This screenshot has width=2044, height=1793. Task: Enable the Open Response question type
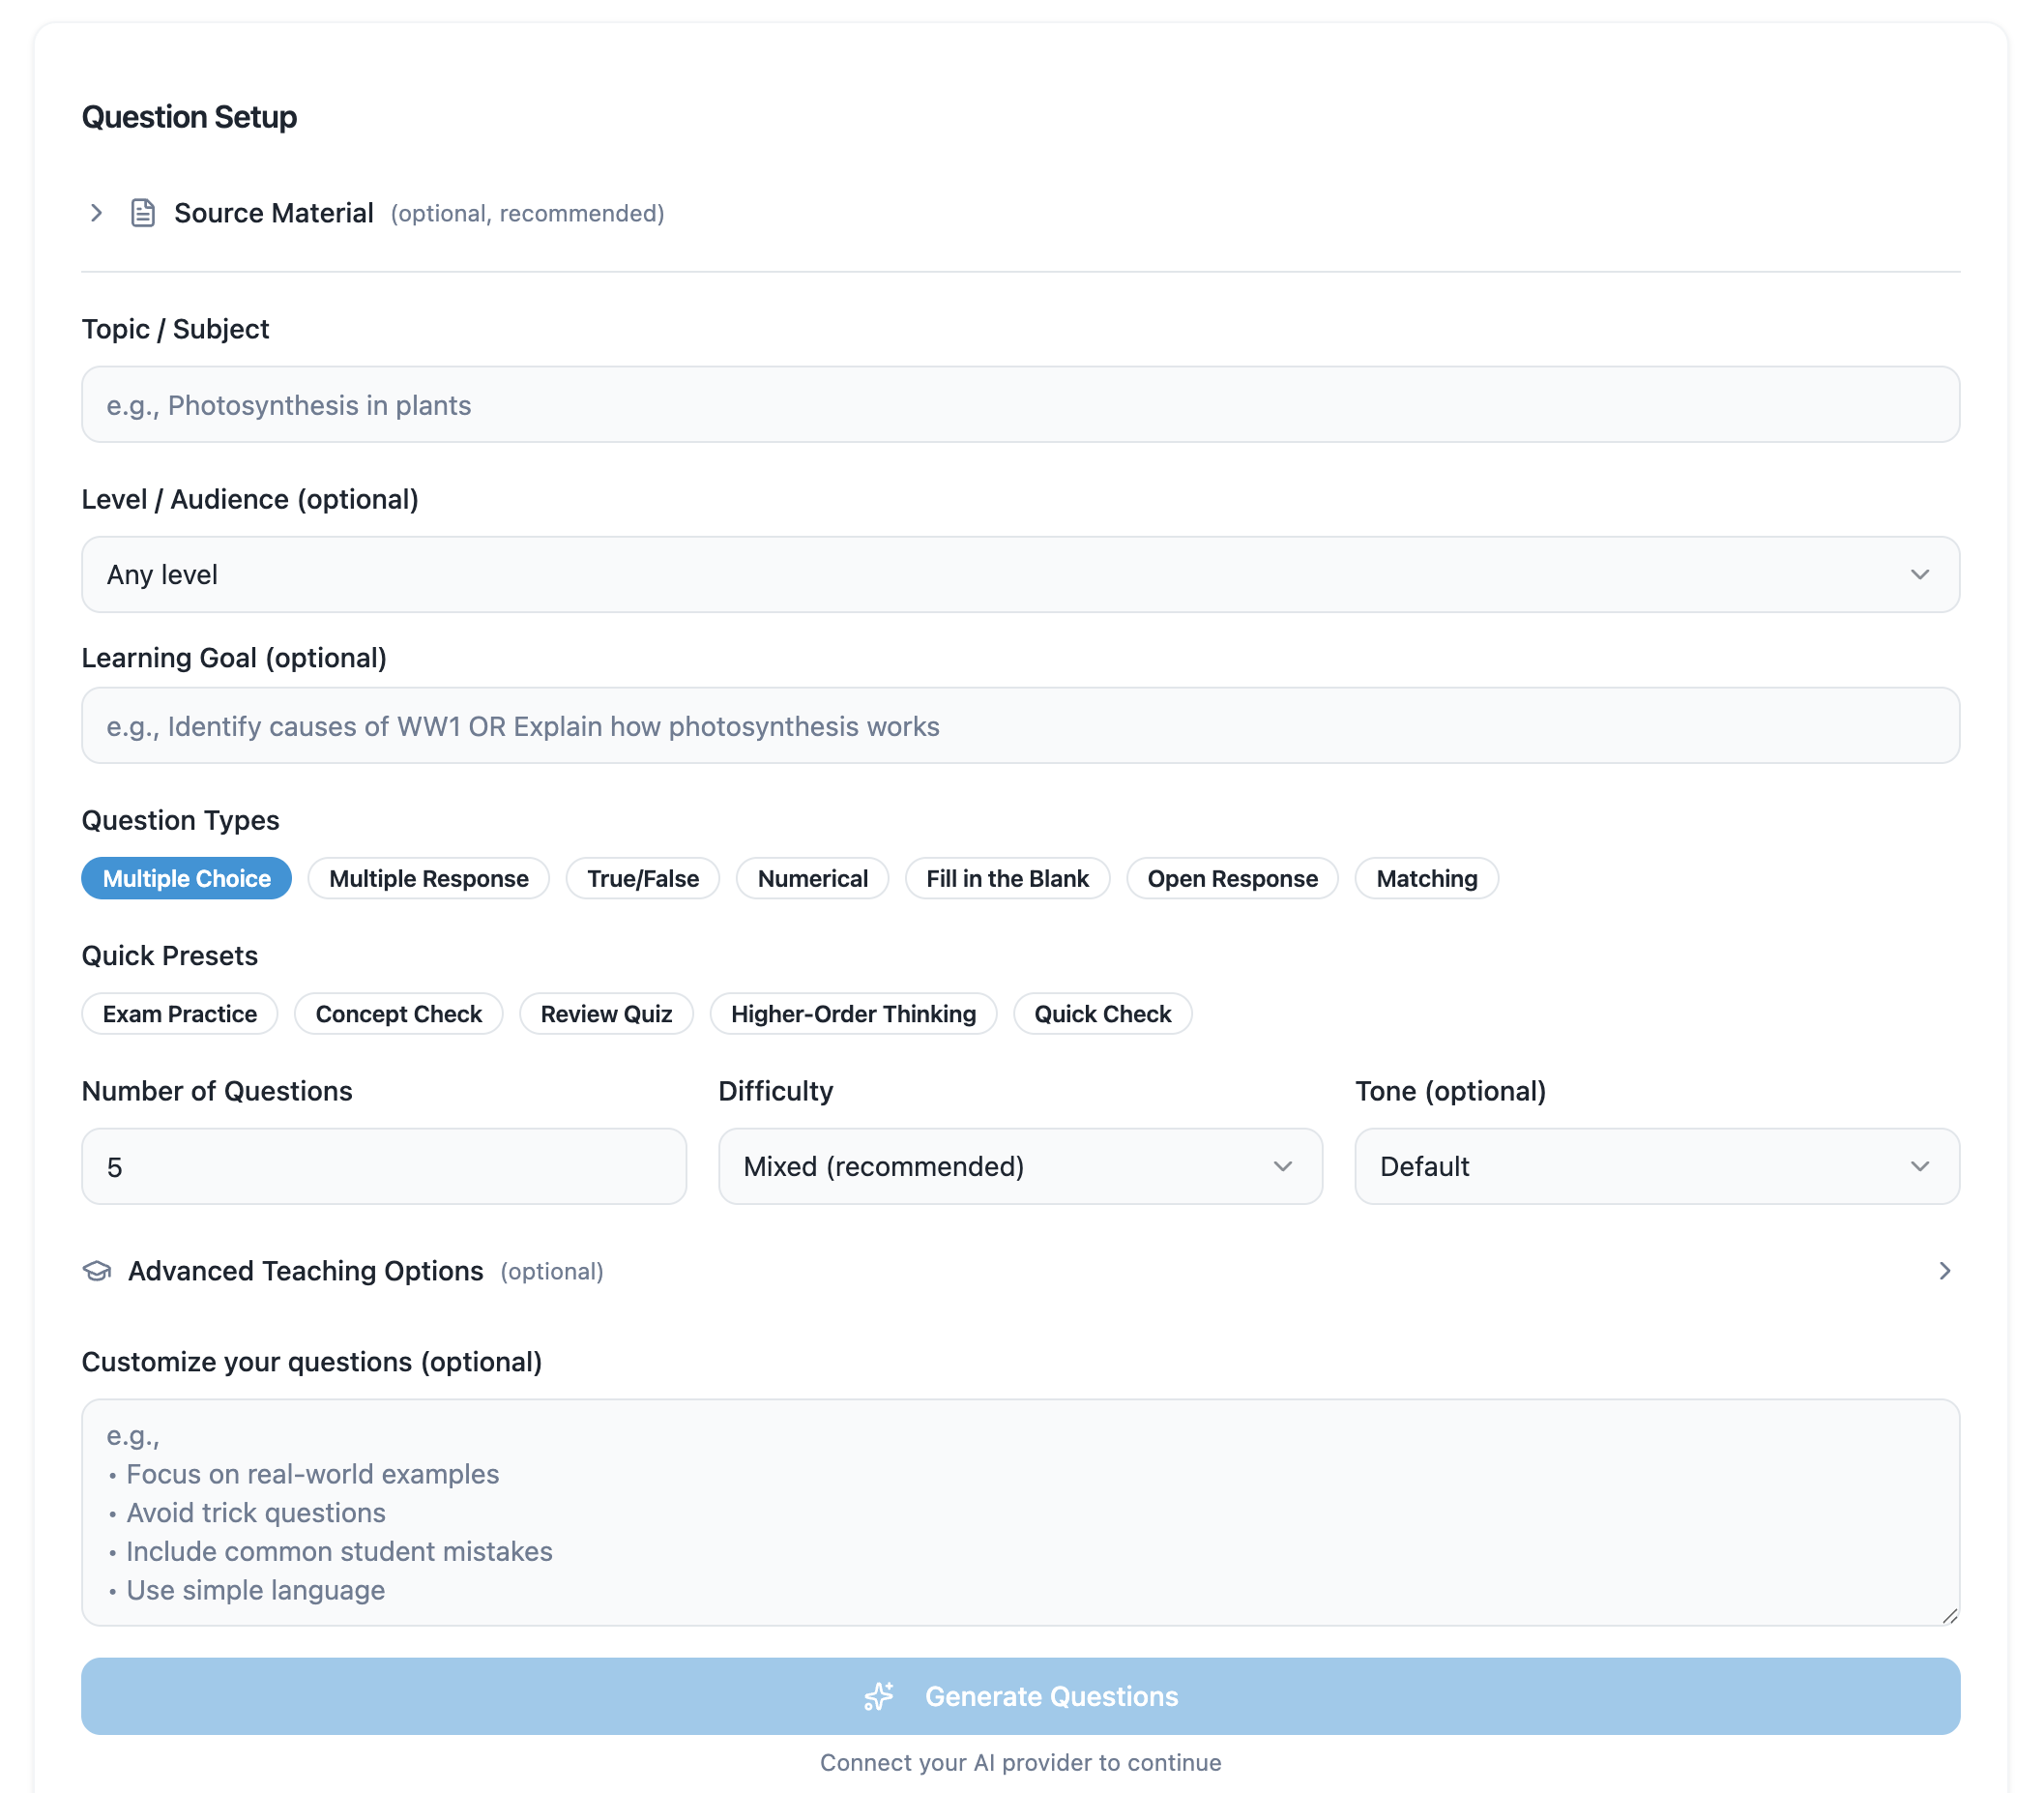[x=1232, y=878]
